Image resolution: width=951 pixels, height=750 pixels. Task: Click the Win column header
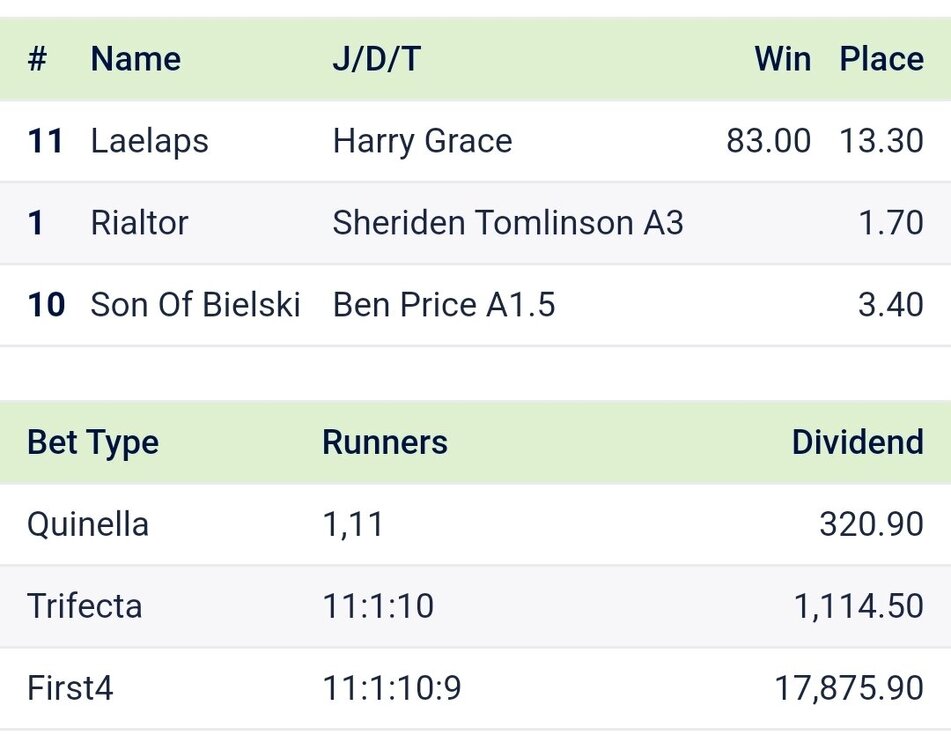click(x=782, y=59)
